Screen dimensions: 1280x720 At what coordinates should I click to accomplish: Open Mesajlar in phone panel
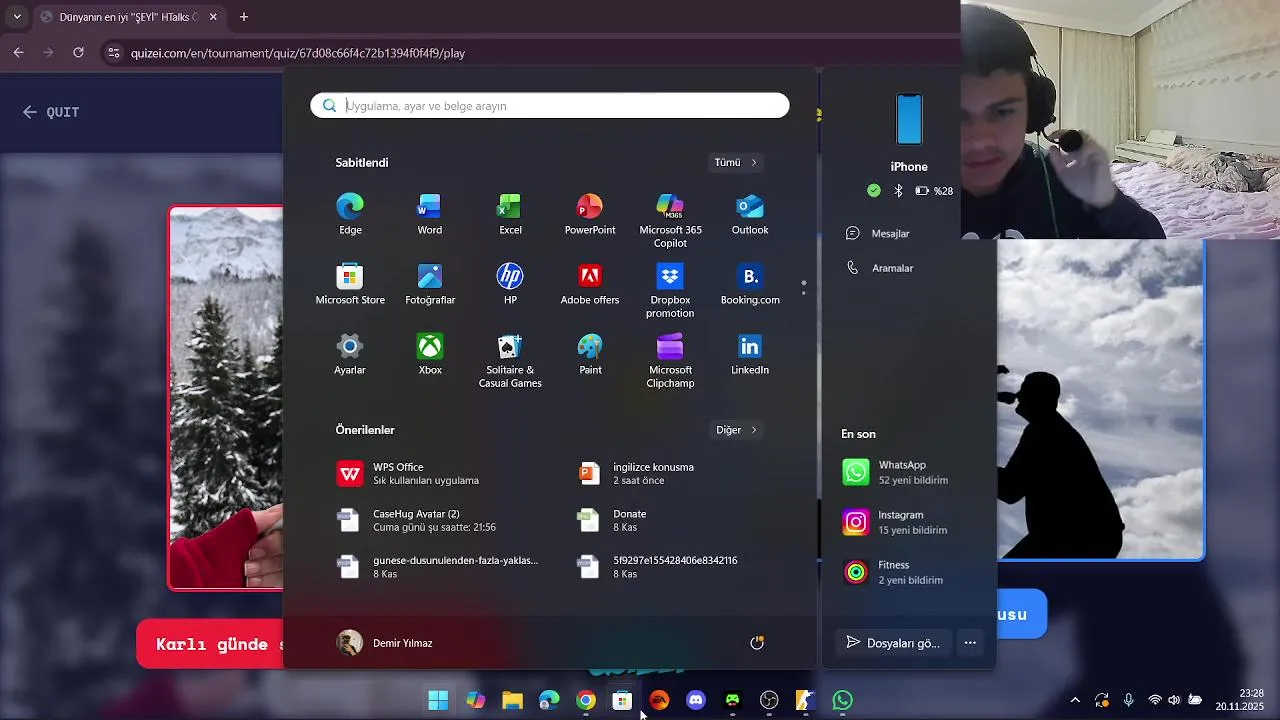(x=878, y=233)
